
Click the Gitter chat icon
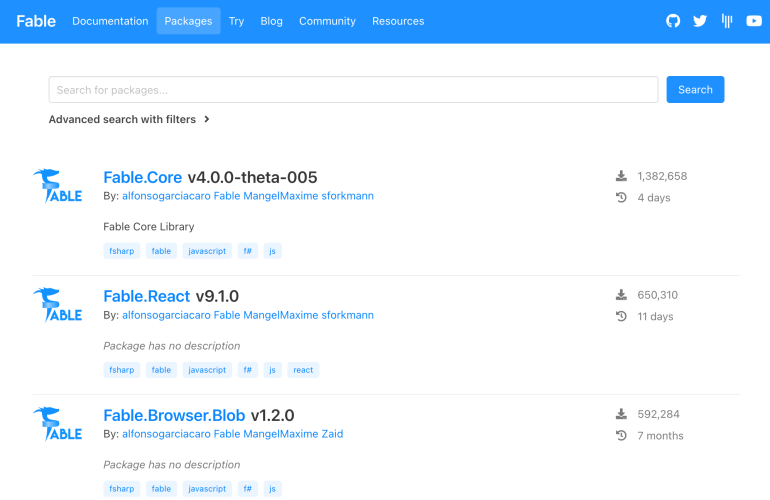tap(727, 21)
